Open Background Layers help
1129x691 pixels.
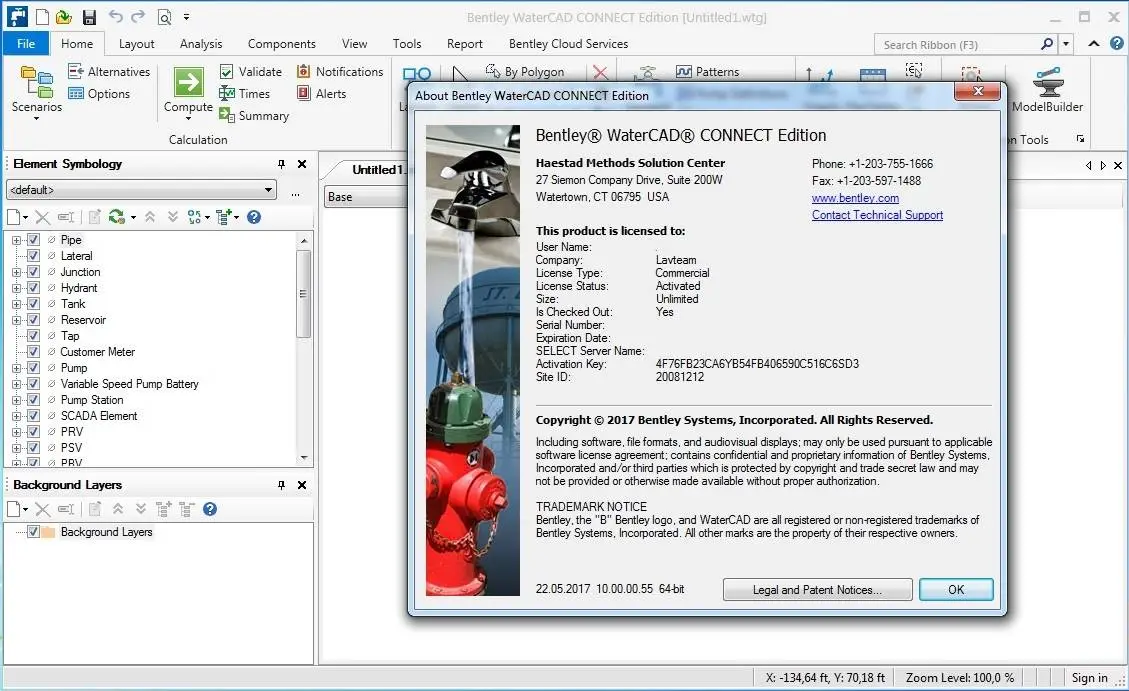[210, 509]
